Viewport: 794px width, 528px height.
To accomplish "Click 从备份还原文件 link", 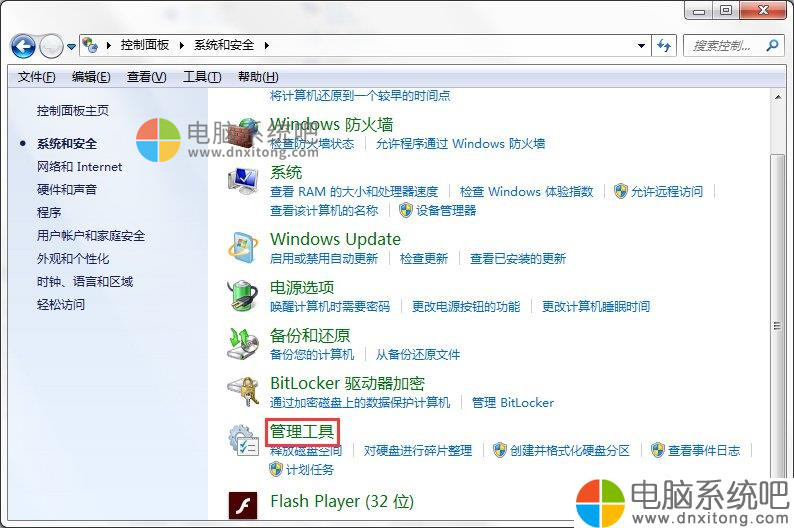I will point(418,355).
